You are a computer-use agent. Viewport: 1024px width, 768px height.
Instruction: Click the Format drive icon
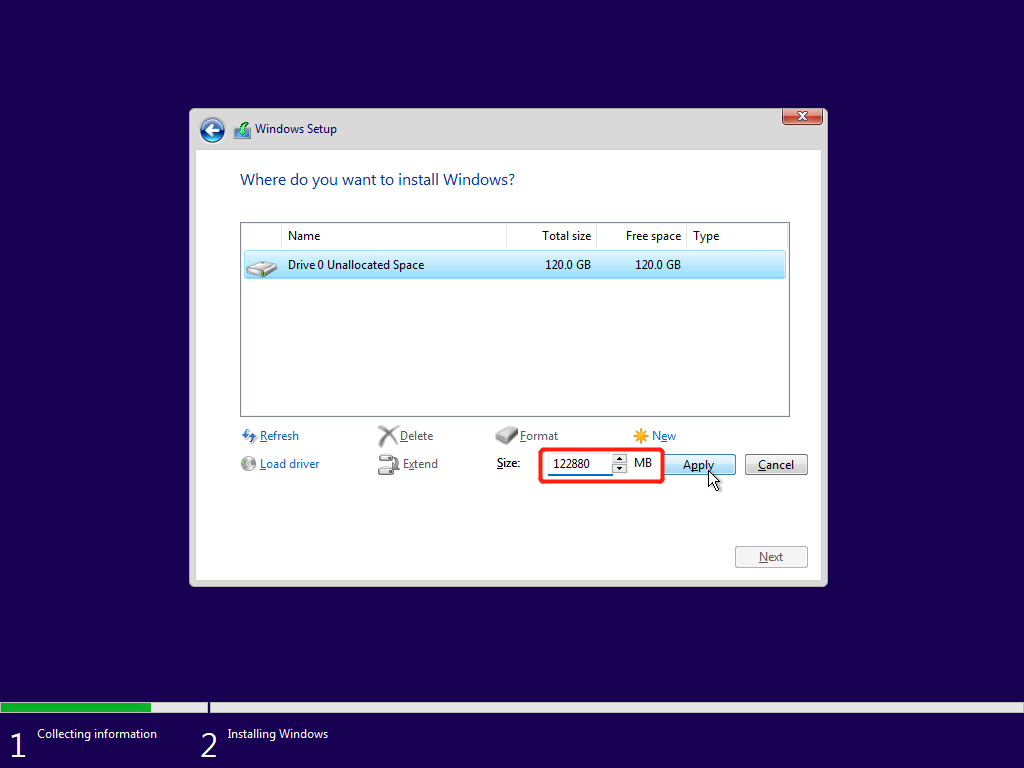(x=506, y=435)
